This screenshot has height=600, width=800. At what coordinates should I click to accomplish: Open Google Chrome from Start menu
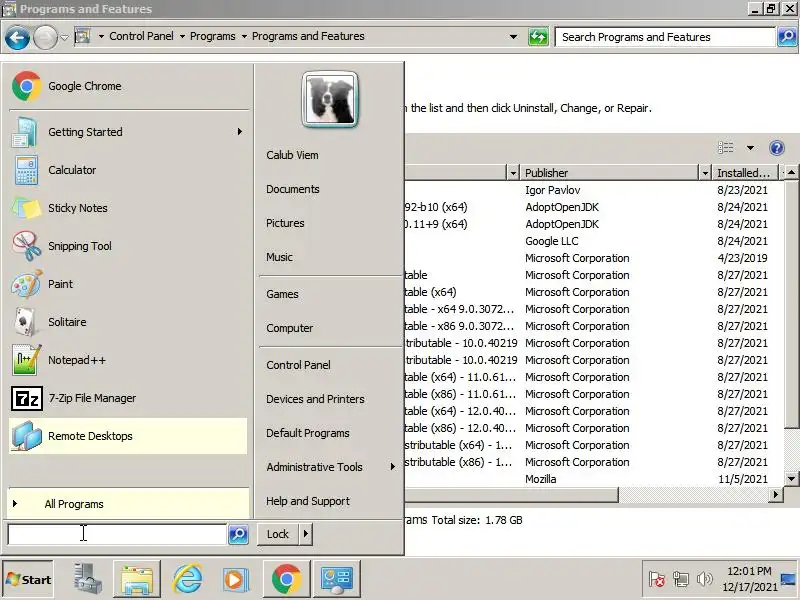(128, 86)
